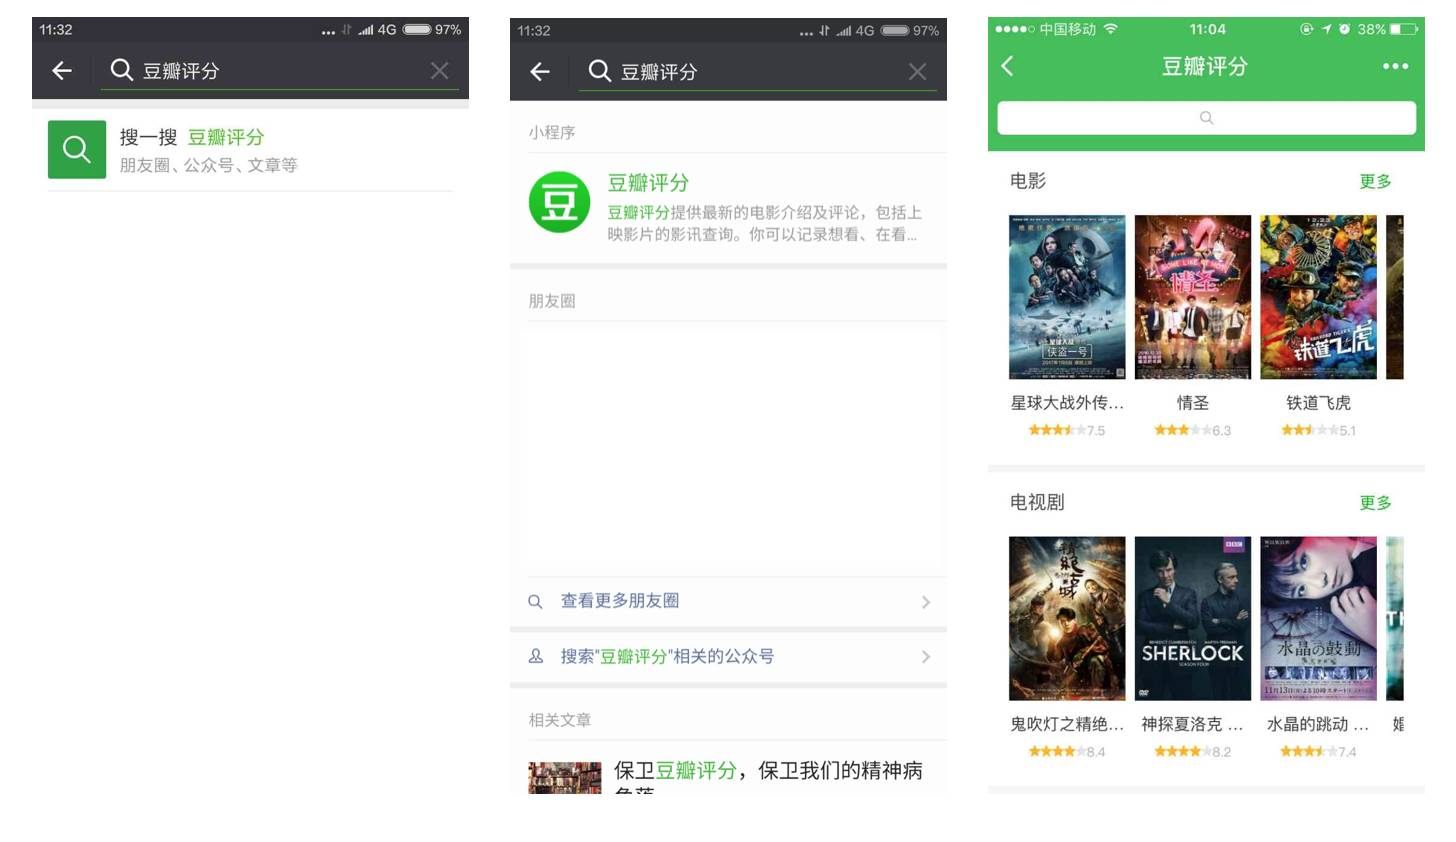1456x842 pixels.
Task: Open 铁道飞虎 movie poster
Action: 1318,297
